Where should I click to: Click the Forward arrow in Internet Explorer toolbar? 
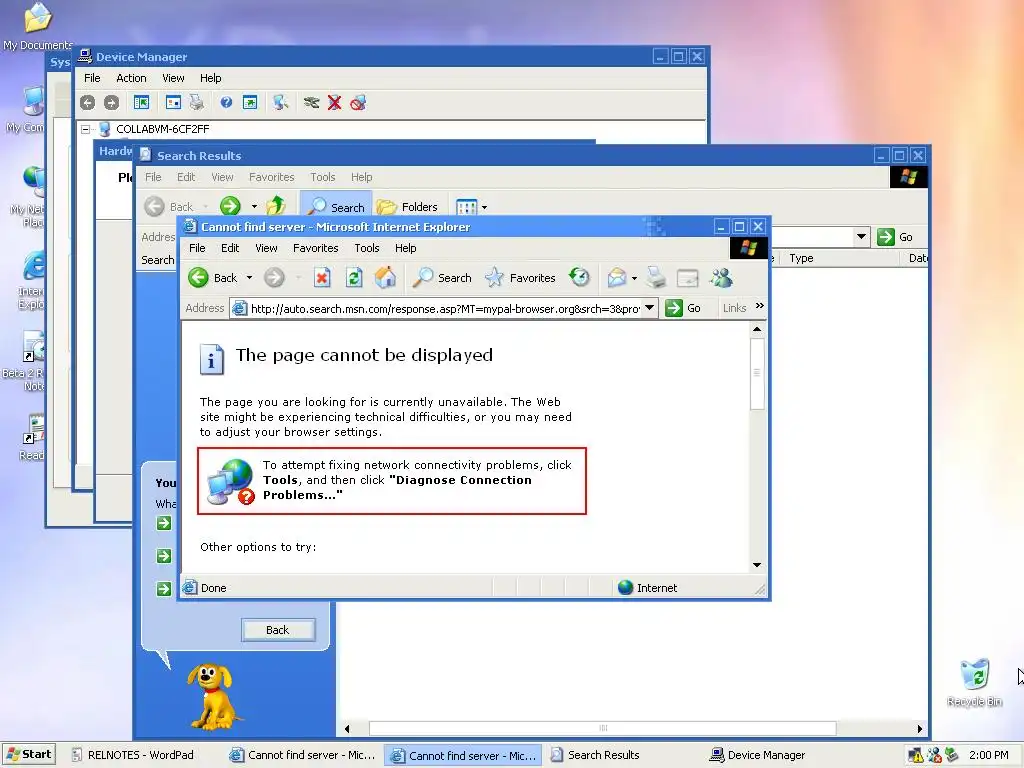(274, 278)
